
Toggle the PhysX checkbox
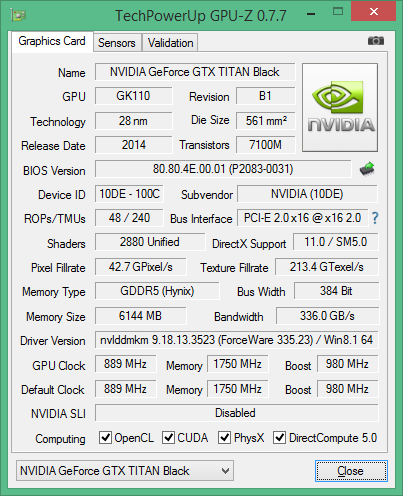(224, 437)
